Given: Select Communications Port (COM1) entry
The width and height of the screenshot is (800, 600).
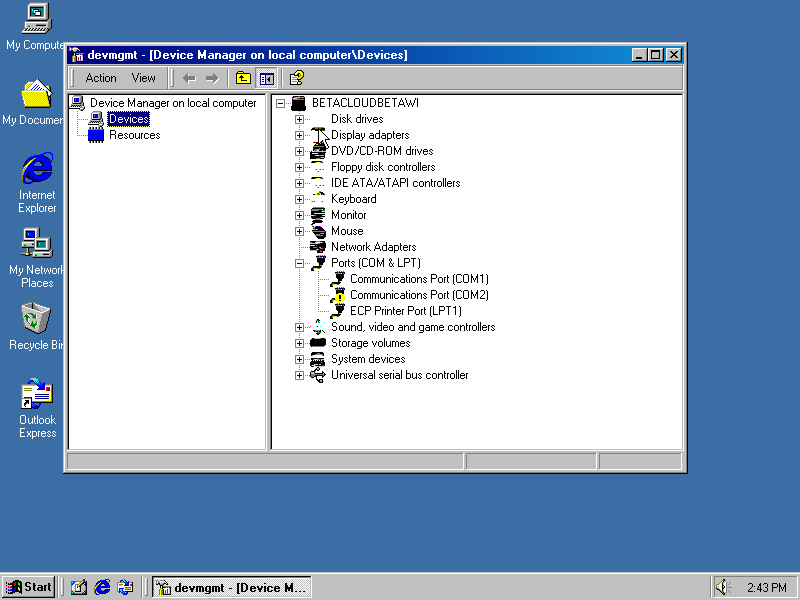Looking at the screenshot, I should [419, 279].
